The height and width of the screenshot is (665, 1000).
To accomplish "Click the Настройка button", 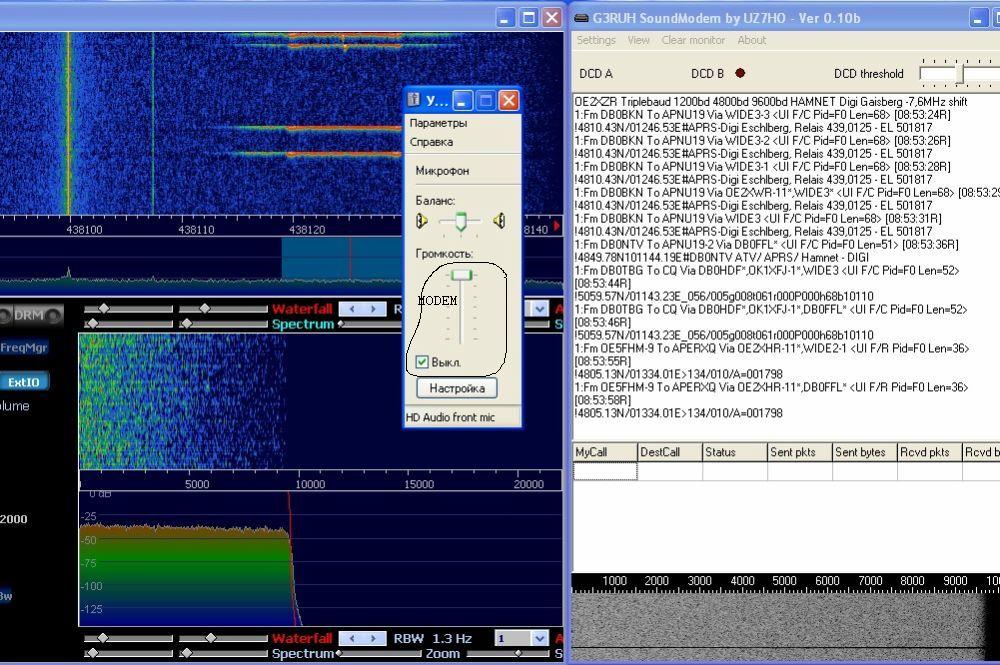I will [x=457, y=388].
